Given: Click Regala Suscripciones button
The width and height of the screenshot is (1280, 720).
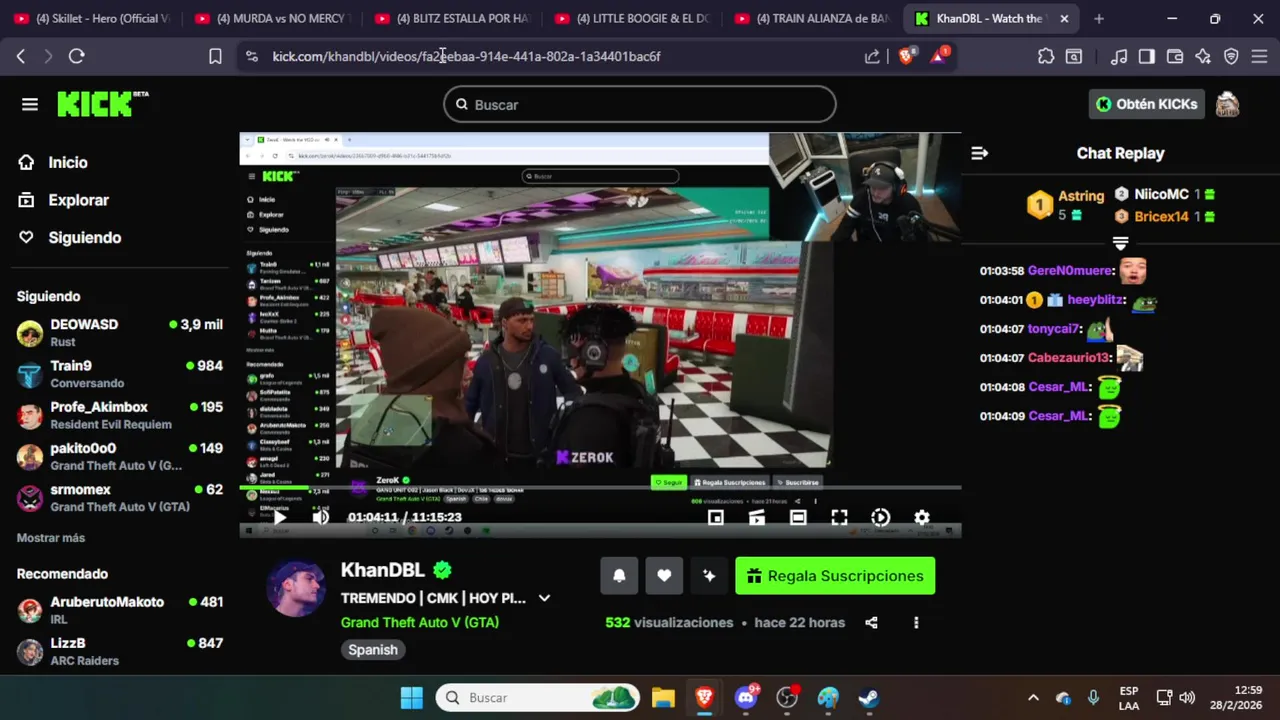Looking at the screenshot, I should pos(835,576).
